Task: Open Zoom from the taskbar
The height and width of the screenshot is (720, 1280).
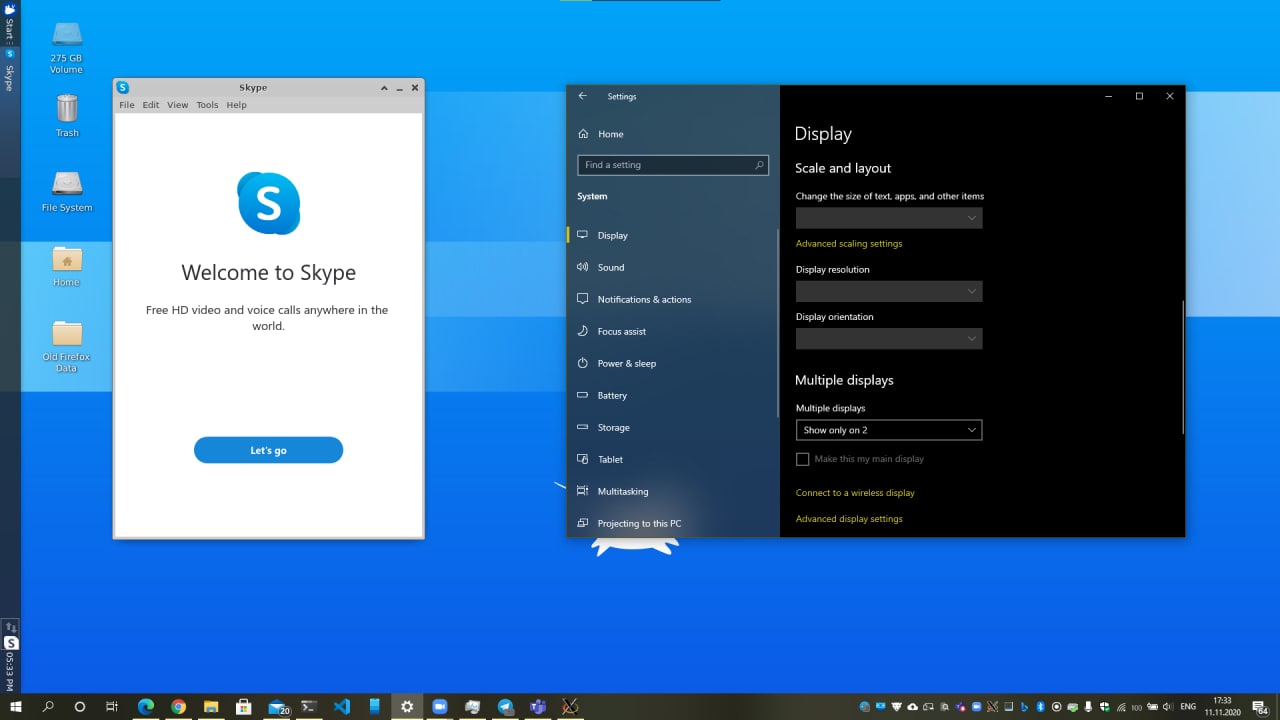Action: (x=439, y=707)
